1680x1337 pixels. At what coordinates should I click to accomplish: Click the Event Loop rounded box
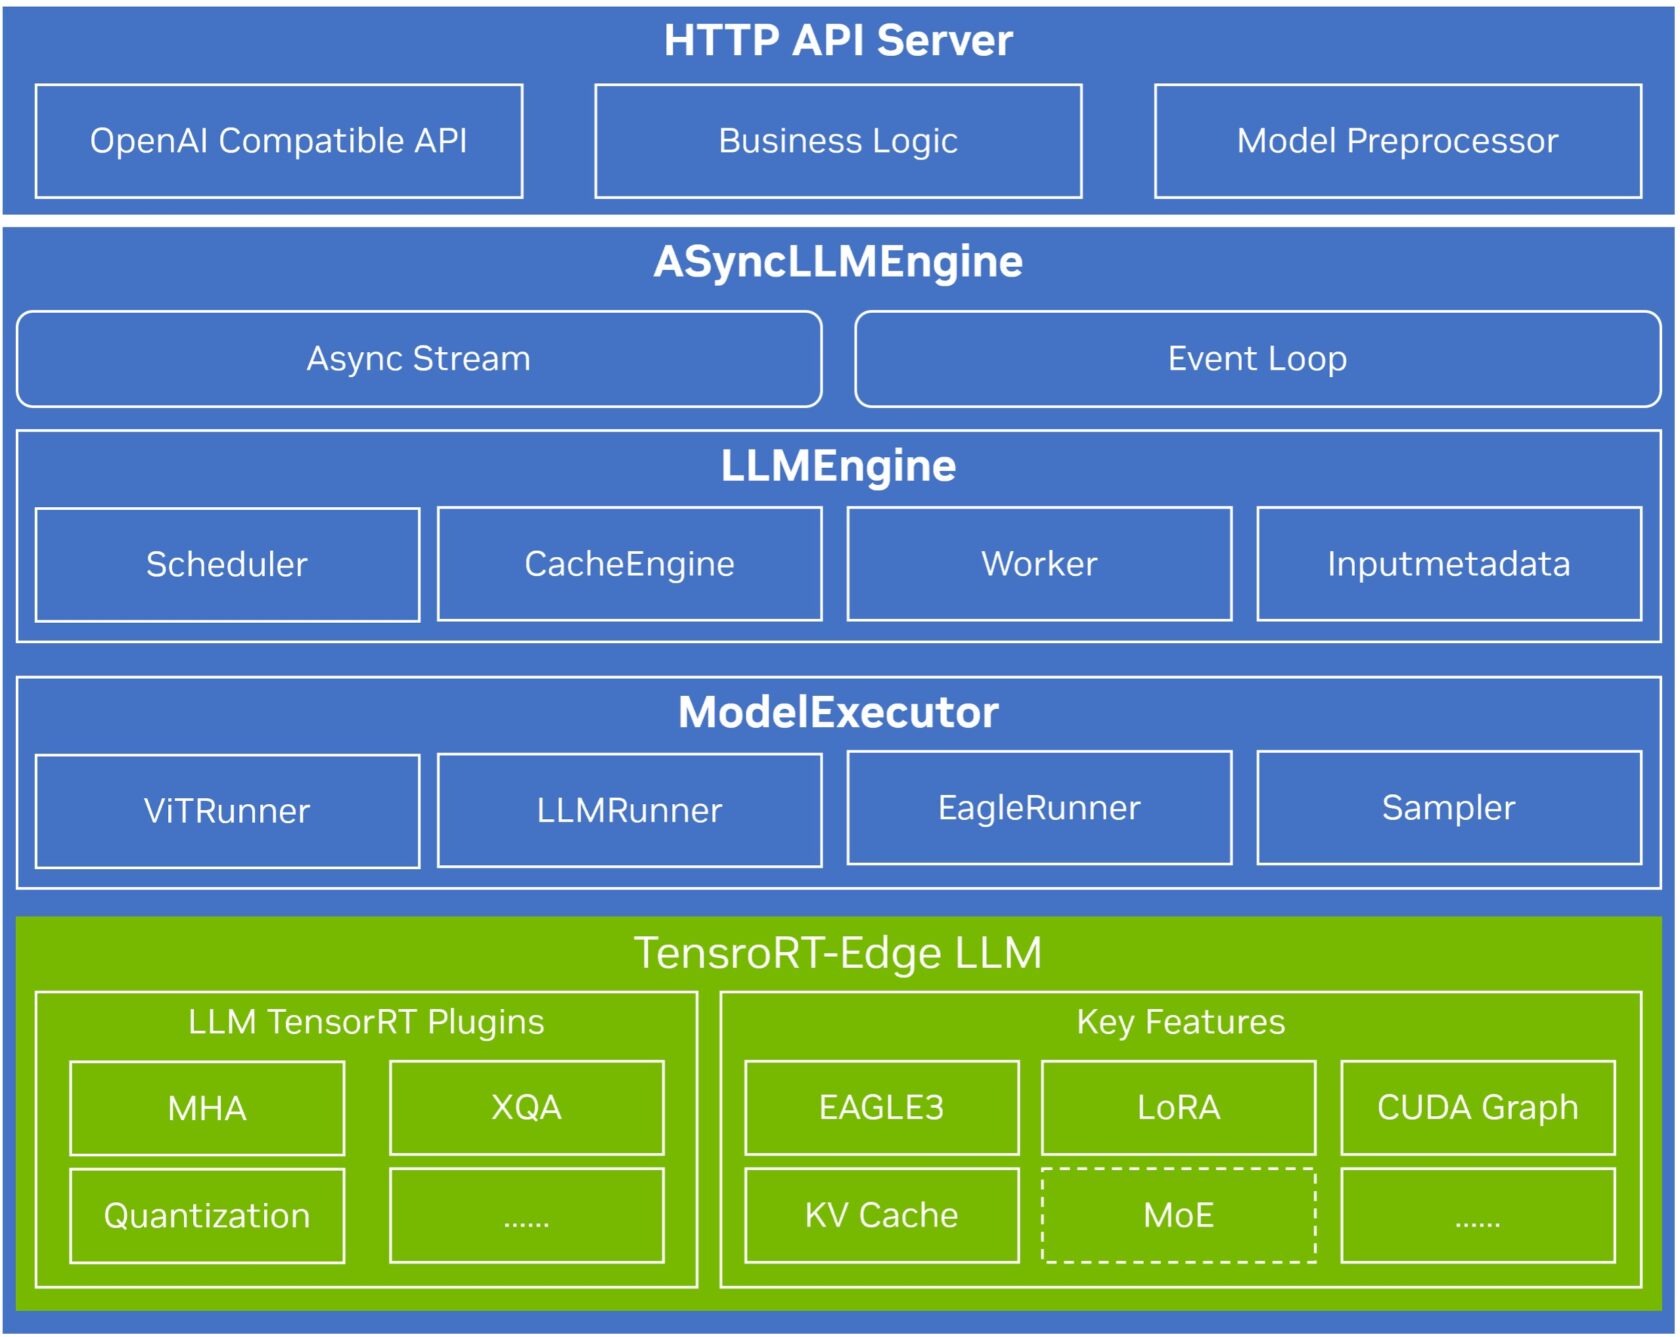(x=1257, y=359)
